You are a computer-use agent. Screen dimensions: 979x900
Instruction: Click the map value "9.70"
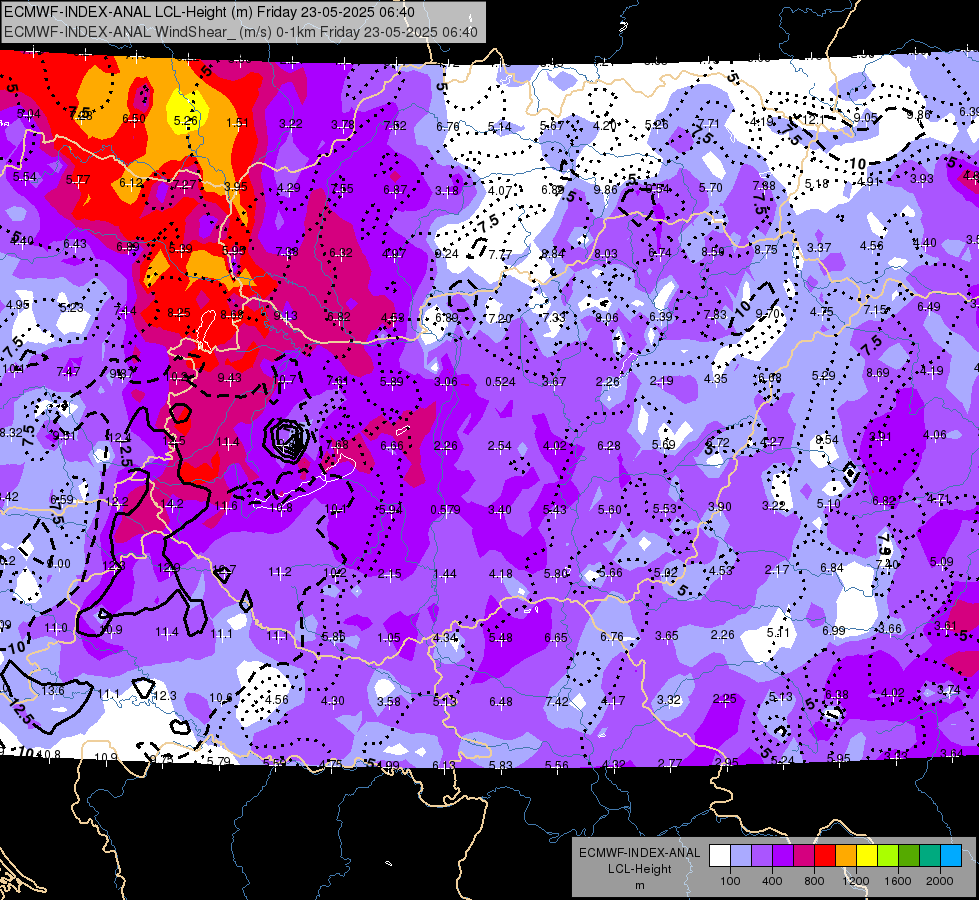click(x=767, y=314)
